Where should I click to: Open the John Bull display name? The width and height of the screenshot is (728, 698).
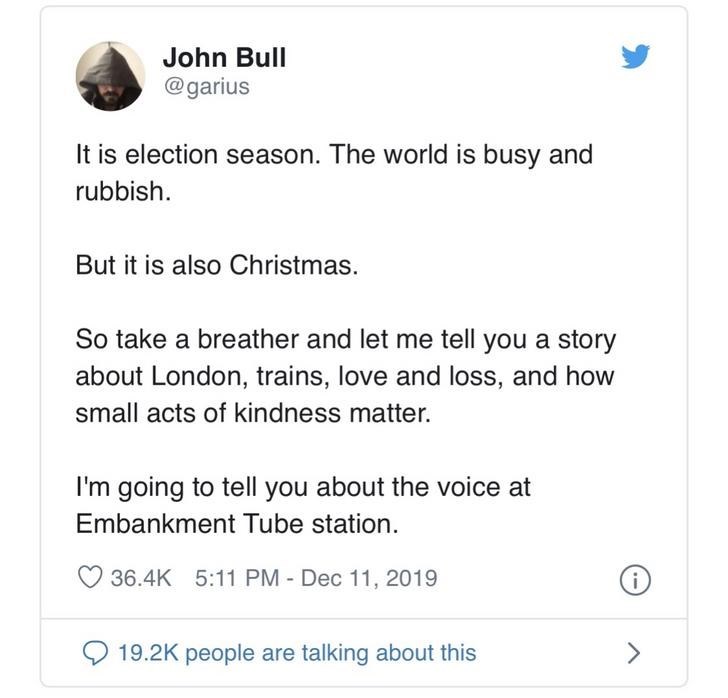[x=224, y=57]
